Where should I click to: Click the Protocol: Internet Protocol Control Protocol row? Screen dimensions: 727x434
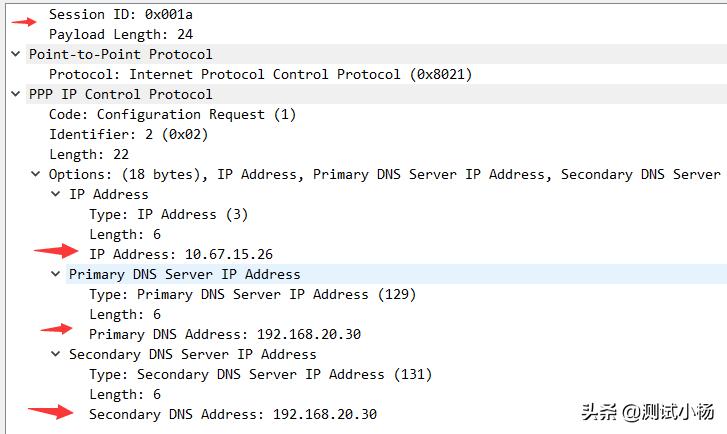coord(261,74)
